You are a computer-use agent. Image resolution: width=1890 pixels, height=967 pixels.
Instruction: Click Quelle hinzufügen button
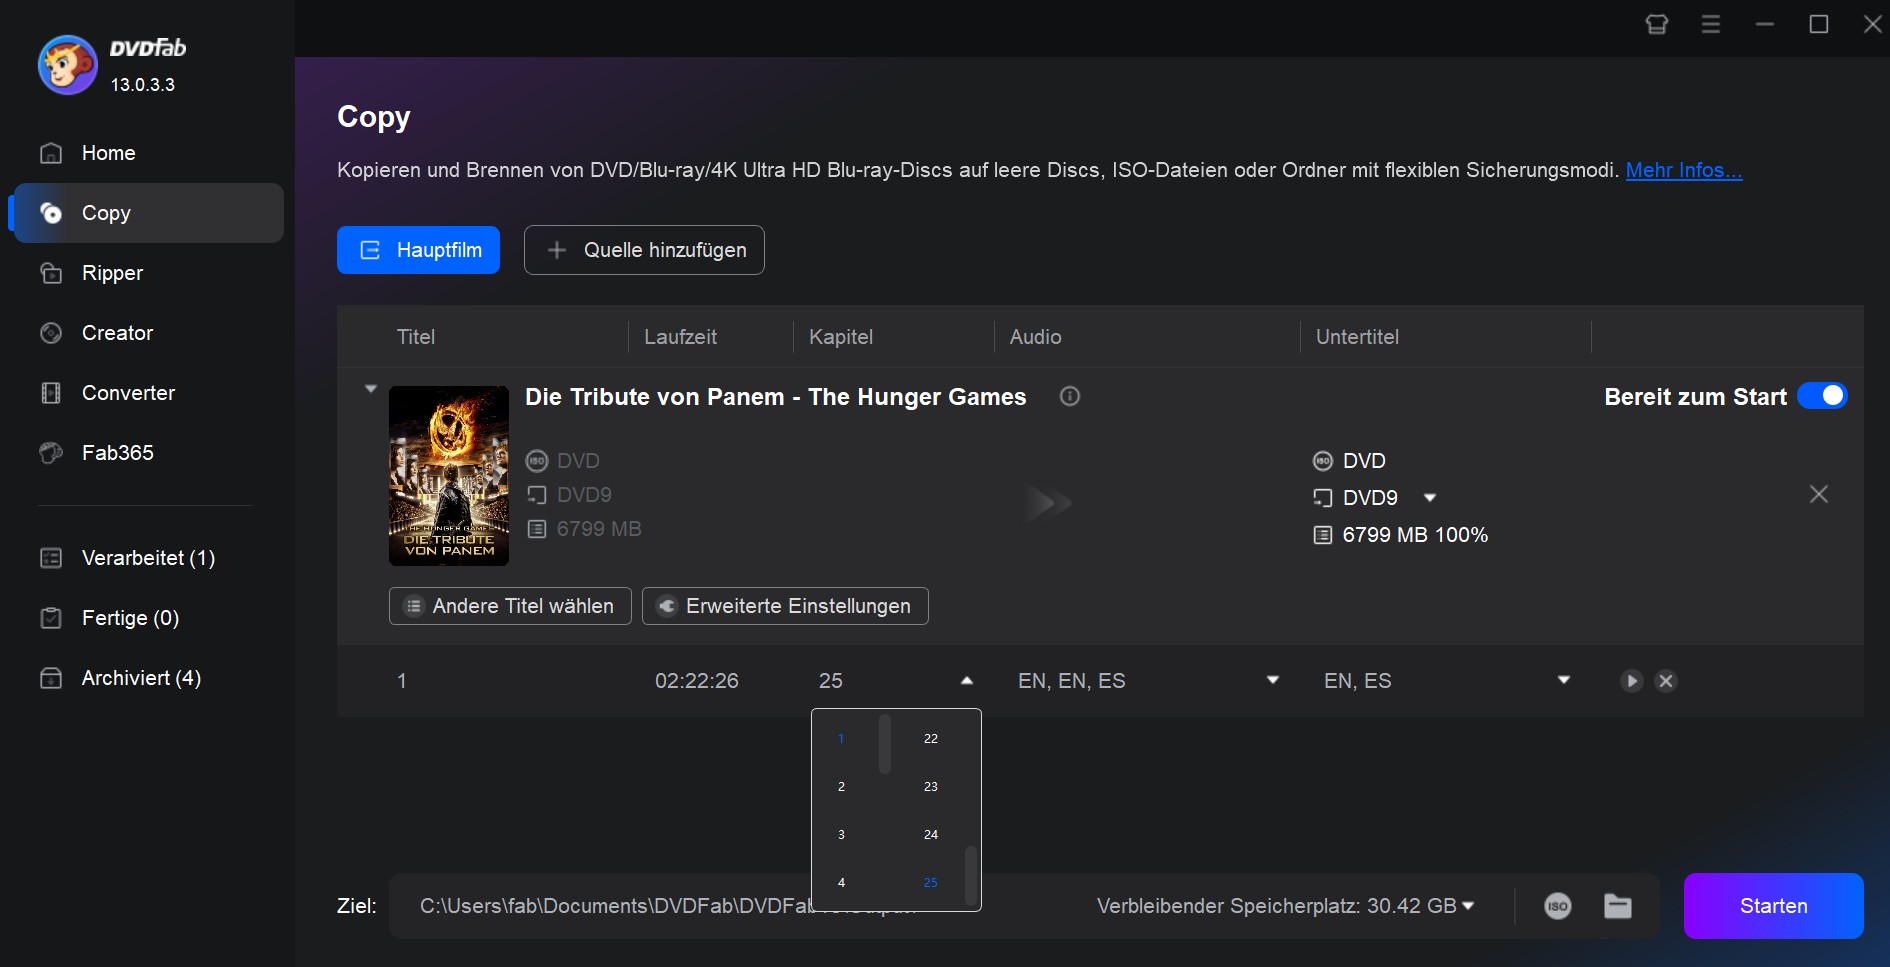click(644, 250)
